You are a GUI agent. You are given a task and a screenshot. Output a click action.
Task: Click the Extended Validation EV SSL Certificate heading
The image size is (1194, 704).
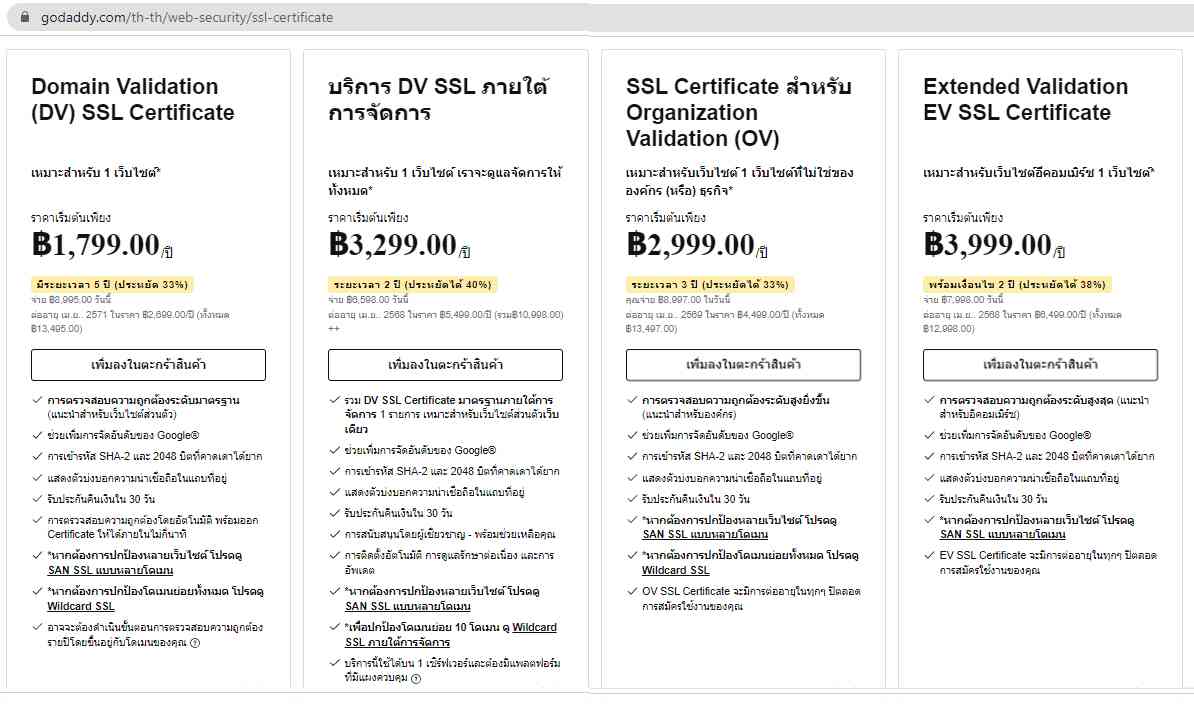(x=1025, y=99)
